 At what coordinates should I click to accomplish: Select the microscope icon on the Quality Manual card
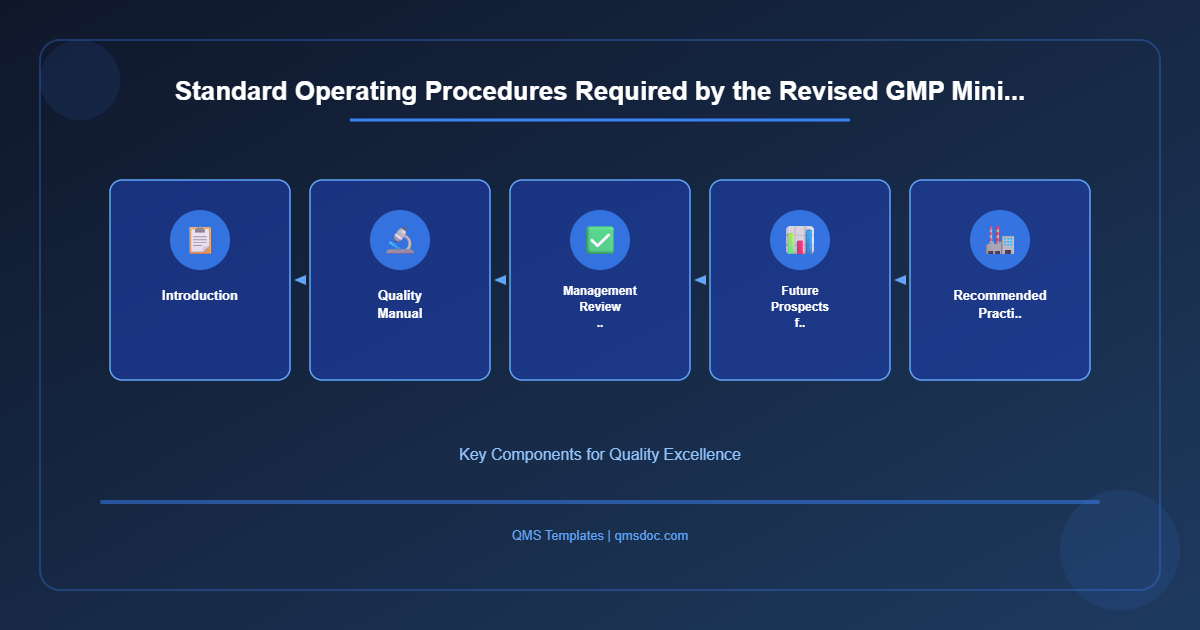400,240
